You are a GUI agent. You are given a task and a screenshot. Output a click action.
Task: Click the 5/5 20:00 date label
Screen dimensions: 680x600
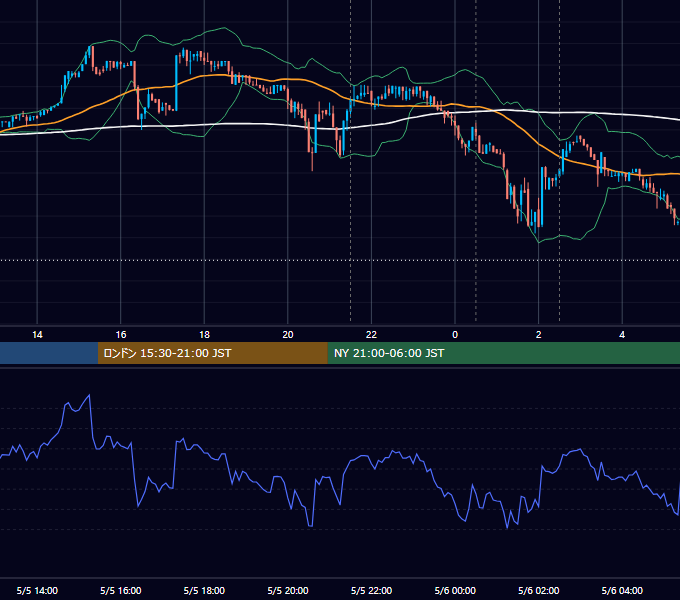tap(288, 590)
